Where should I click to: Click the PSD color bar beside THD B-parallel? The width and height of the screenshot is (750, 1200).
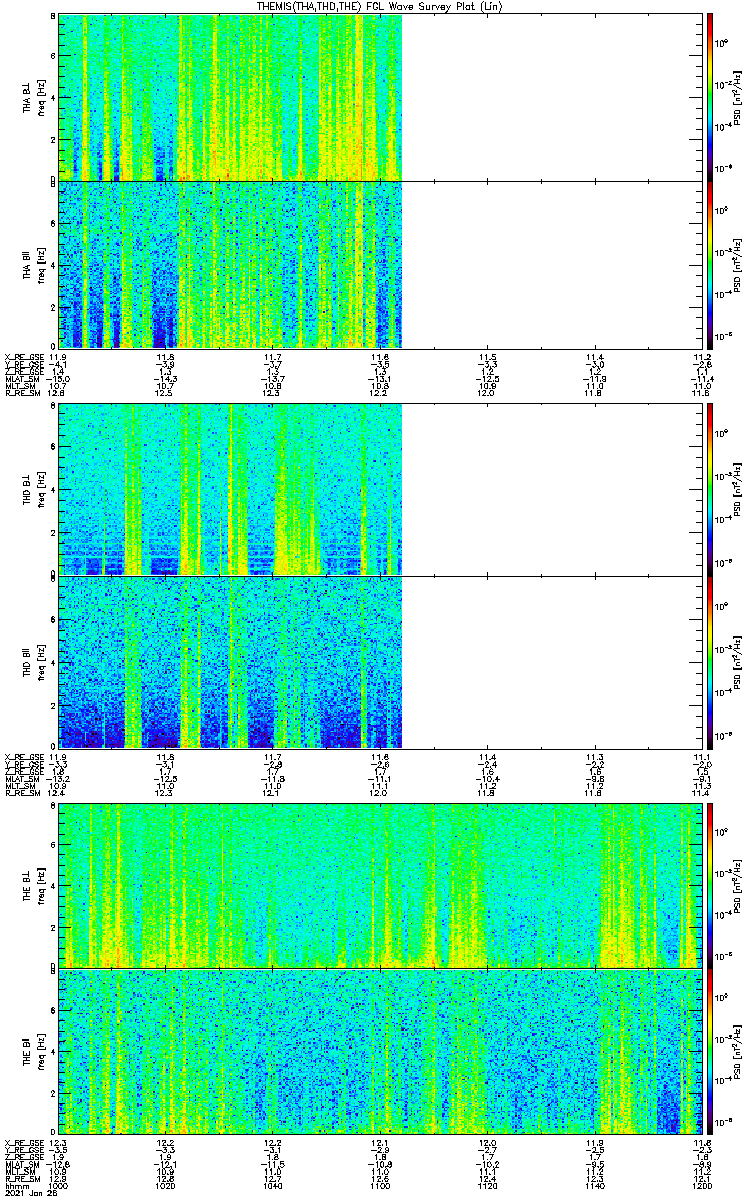(x=710, y=661)
